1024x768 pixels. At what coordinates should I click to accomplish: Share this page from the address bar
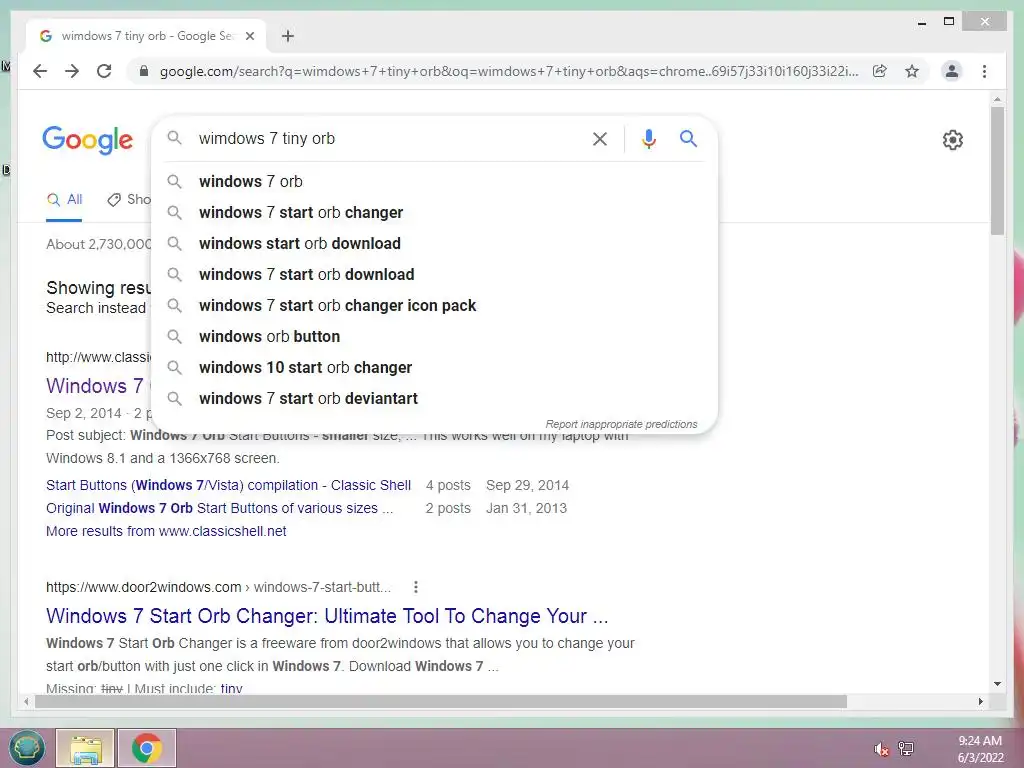pyautogui.click(x=880, y=71)
